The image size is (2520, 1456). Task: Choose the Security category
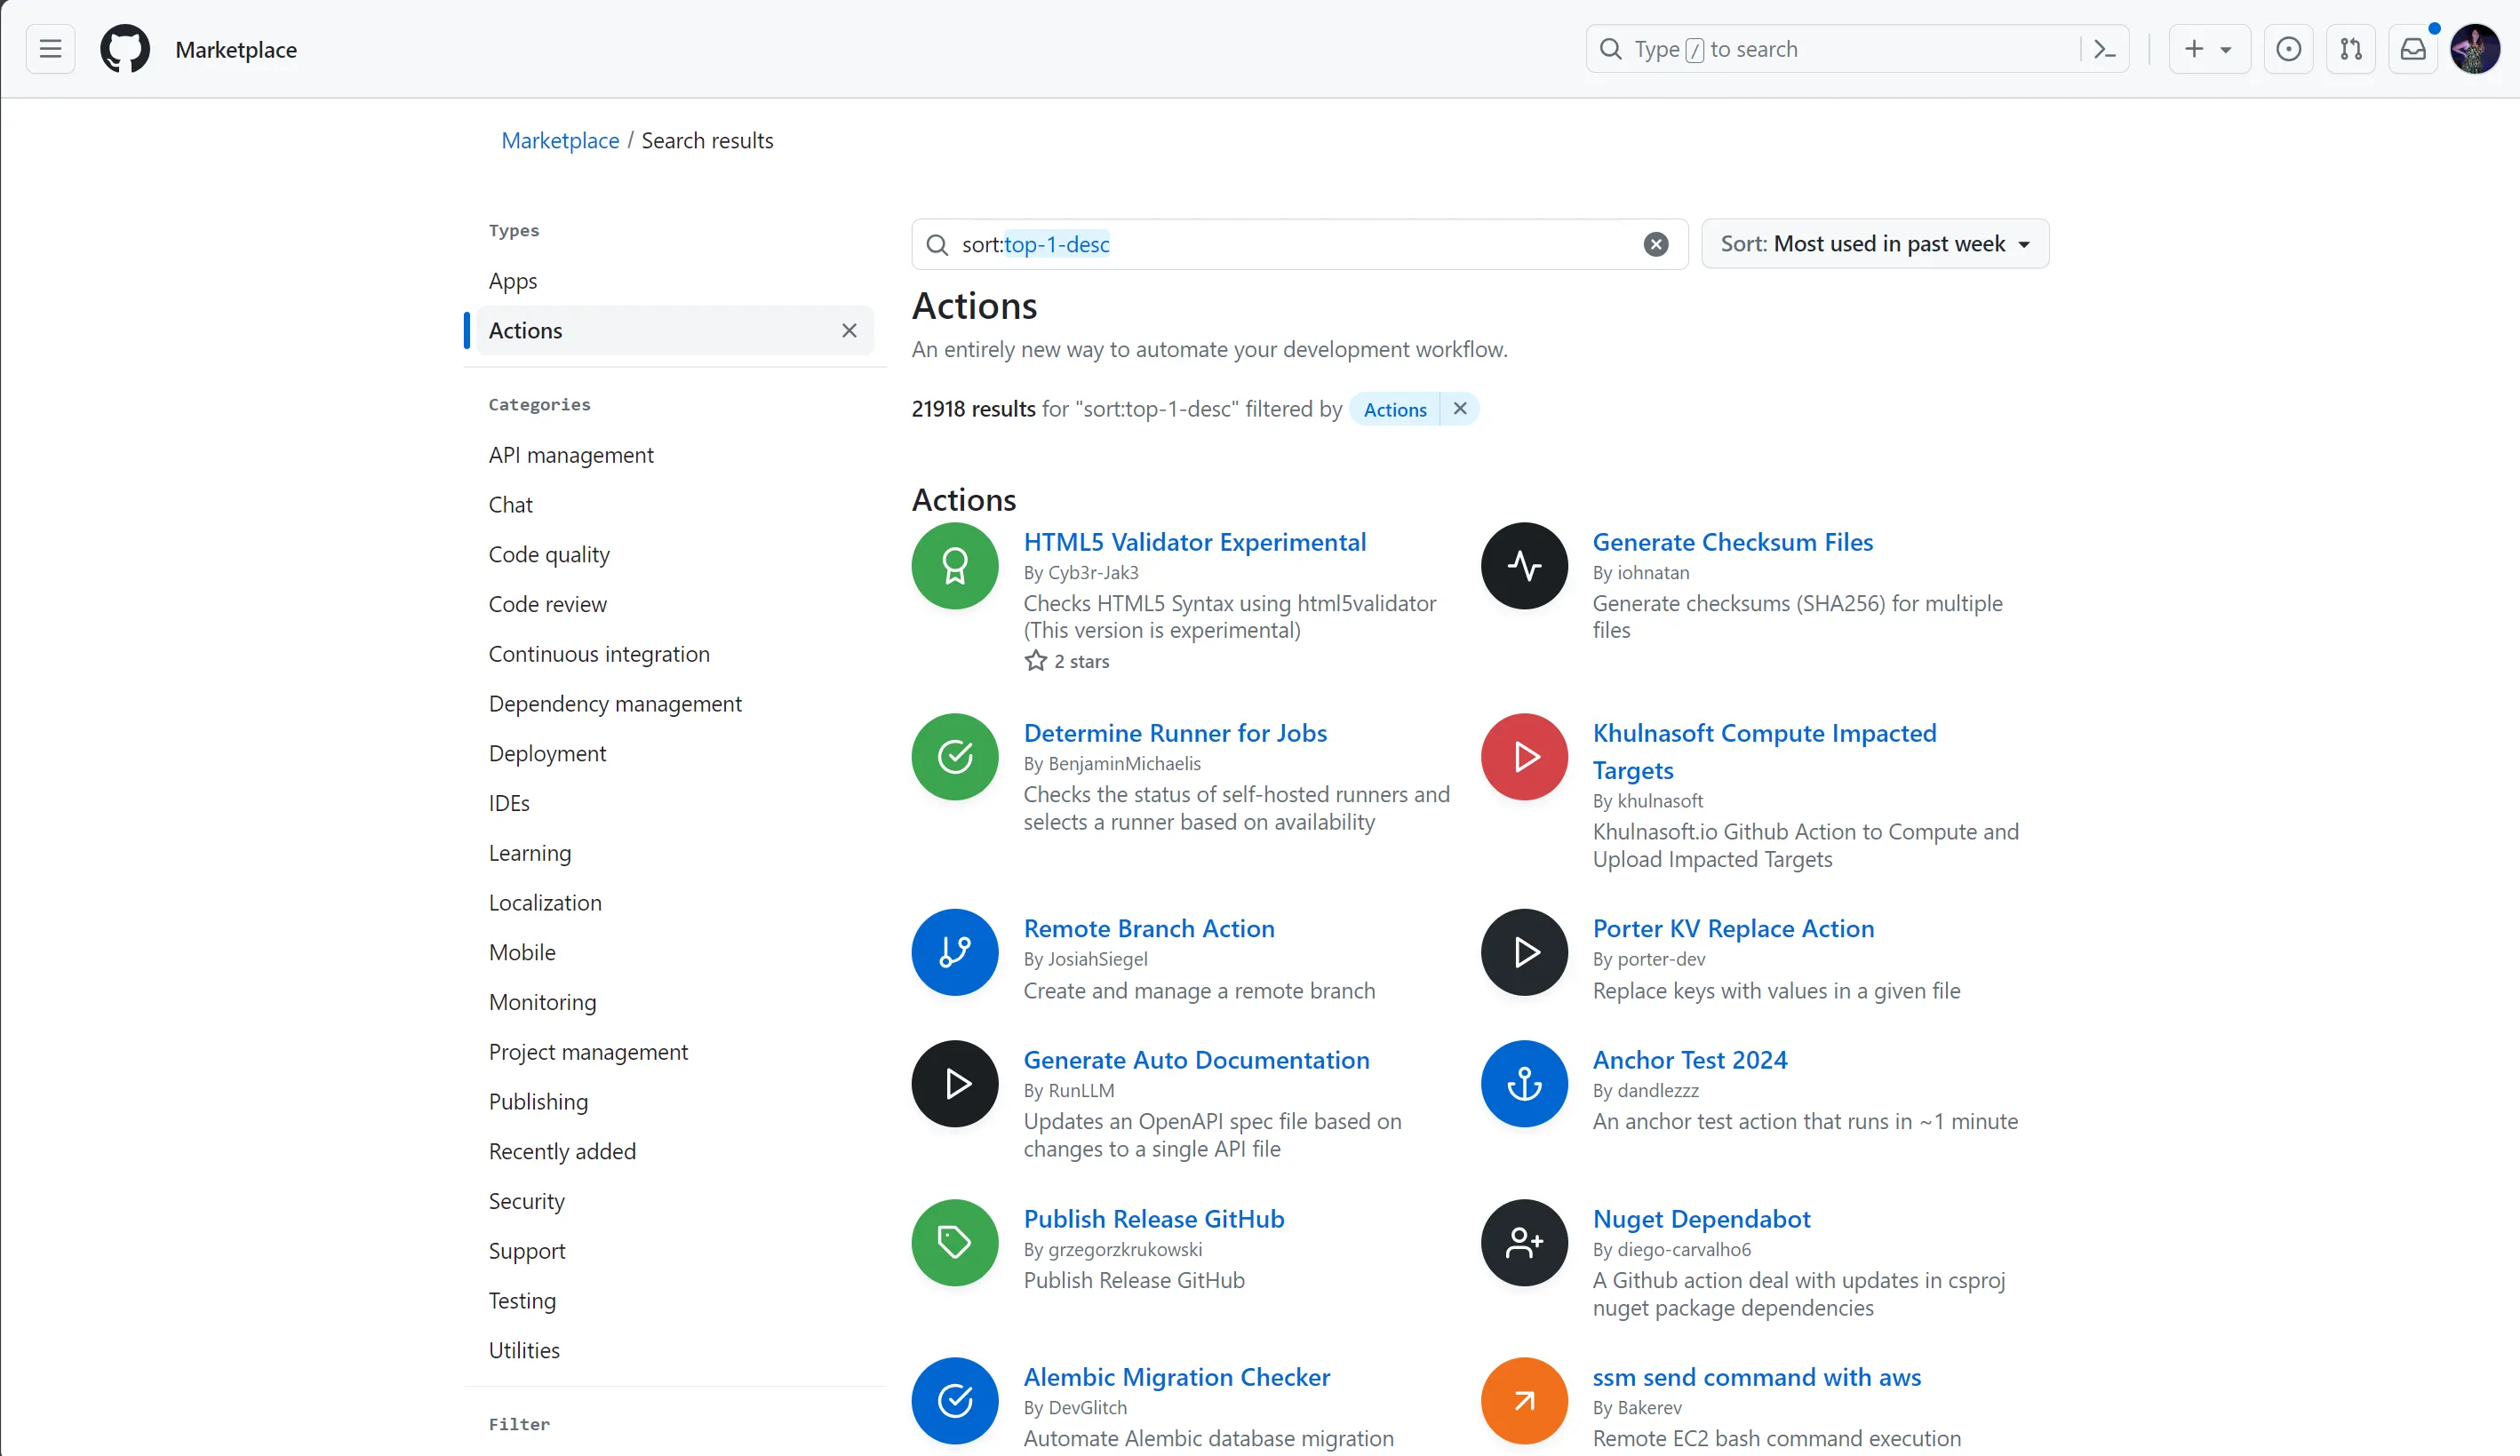coord(526,1201)
